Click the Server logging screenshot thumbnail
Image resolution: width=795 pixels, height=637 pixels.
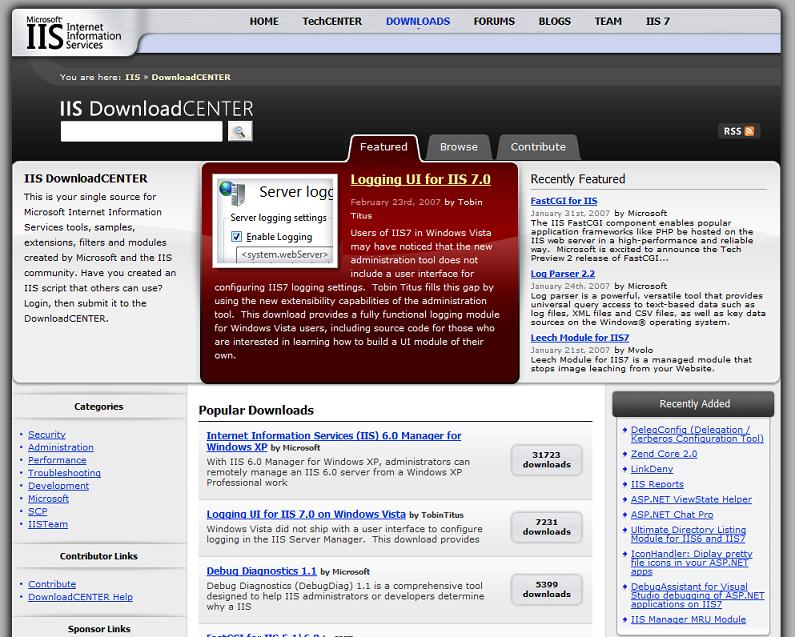(275, 221)
